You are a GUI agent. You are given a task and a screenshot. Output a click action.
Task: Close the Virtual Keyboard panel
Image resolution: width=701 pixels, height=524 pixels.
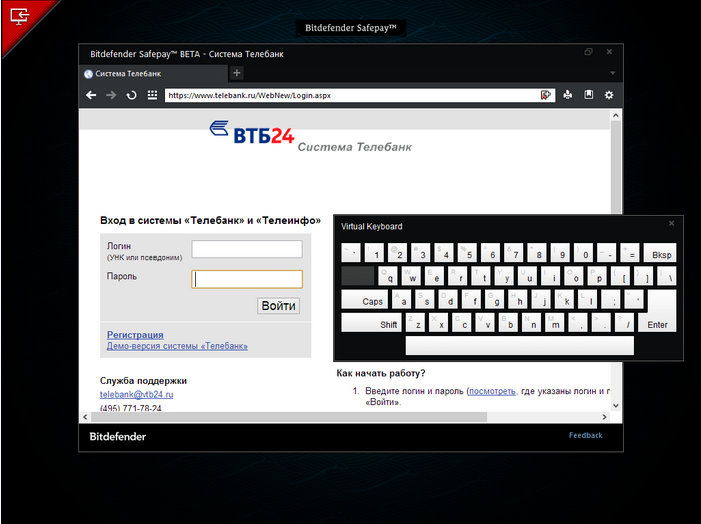pyautogui.click(x=671, y=223)
